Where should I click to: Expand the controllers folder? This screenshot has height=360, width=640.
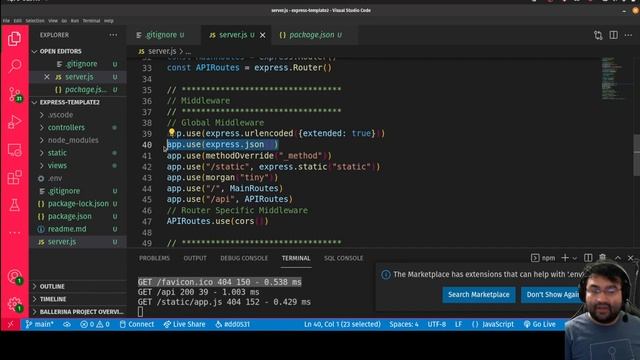66,127
